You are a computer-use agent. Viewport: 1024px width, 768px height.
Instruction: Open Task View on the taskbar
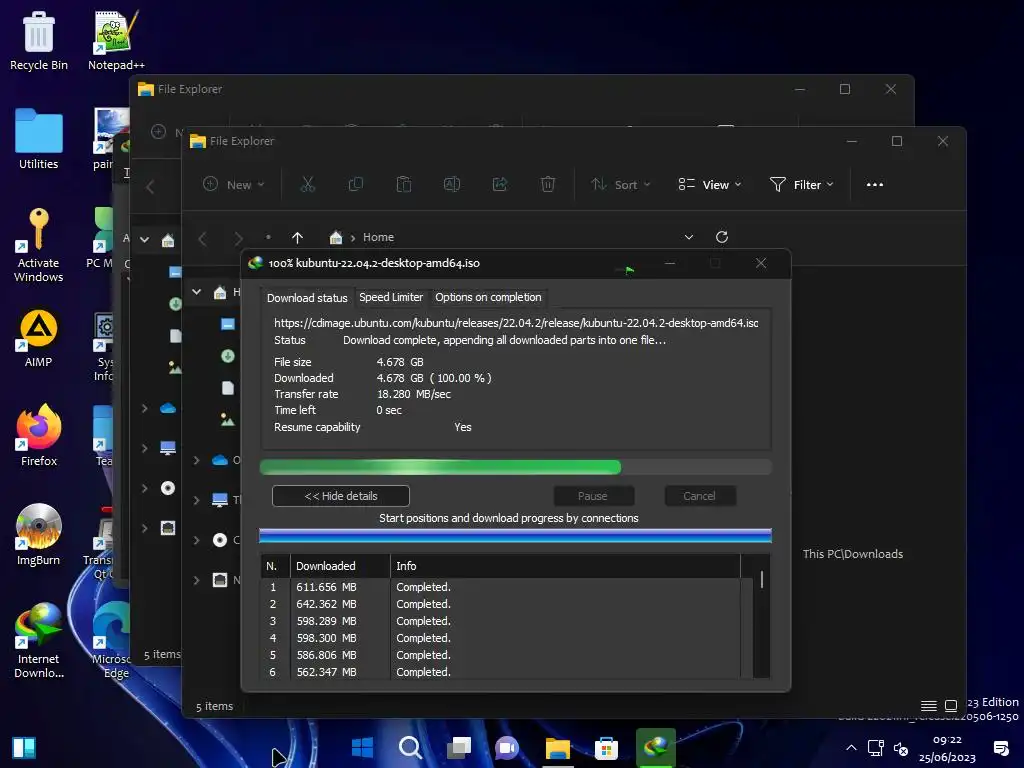[x=459, y=747]
